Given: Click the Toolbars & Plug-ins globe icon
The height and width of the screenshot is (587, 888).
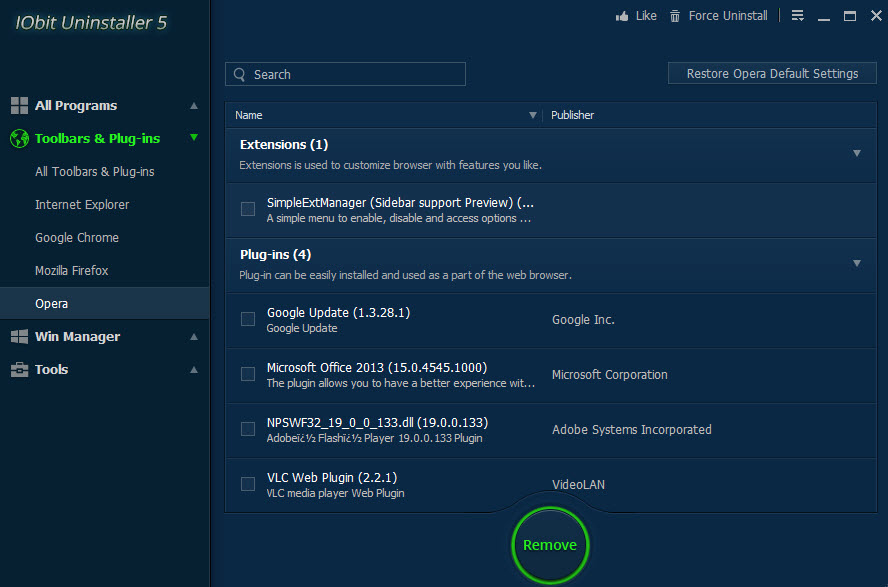Looking at the screenshot, I should coord(19,138).
